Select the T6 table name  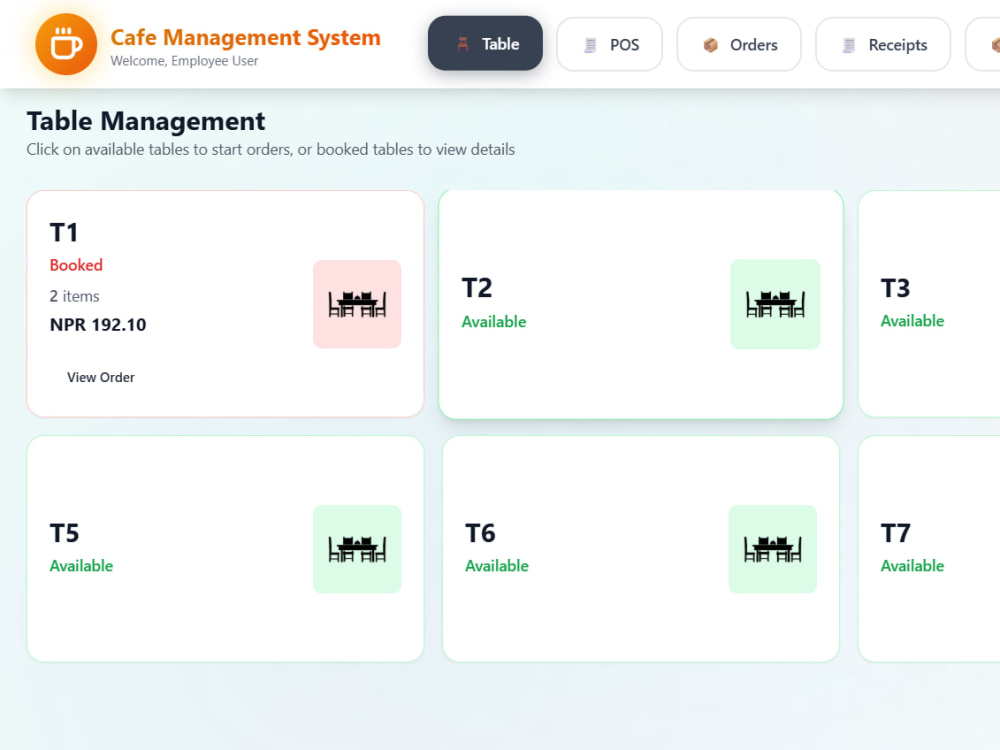coord(480,533)
